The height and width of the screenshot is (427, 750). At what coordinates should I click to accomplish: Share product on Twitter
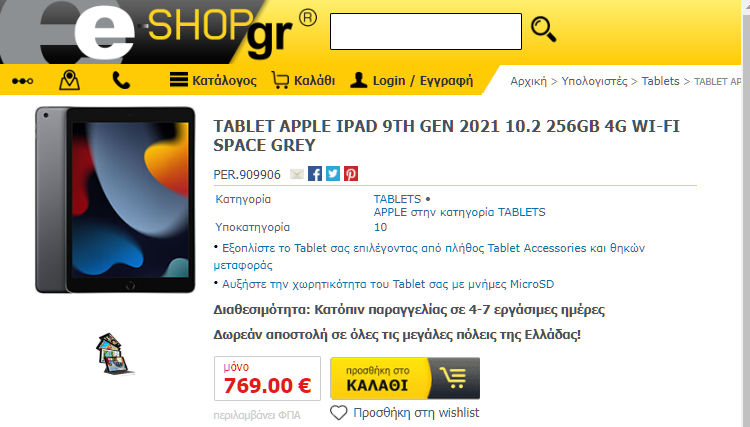point(333,174)
